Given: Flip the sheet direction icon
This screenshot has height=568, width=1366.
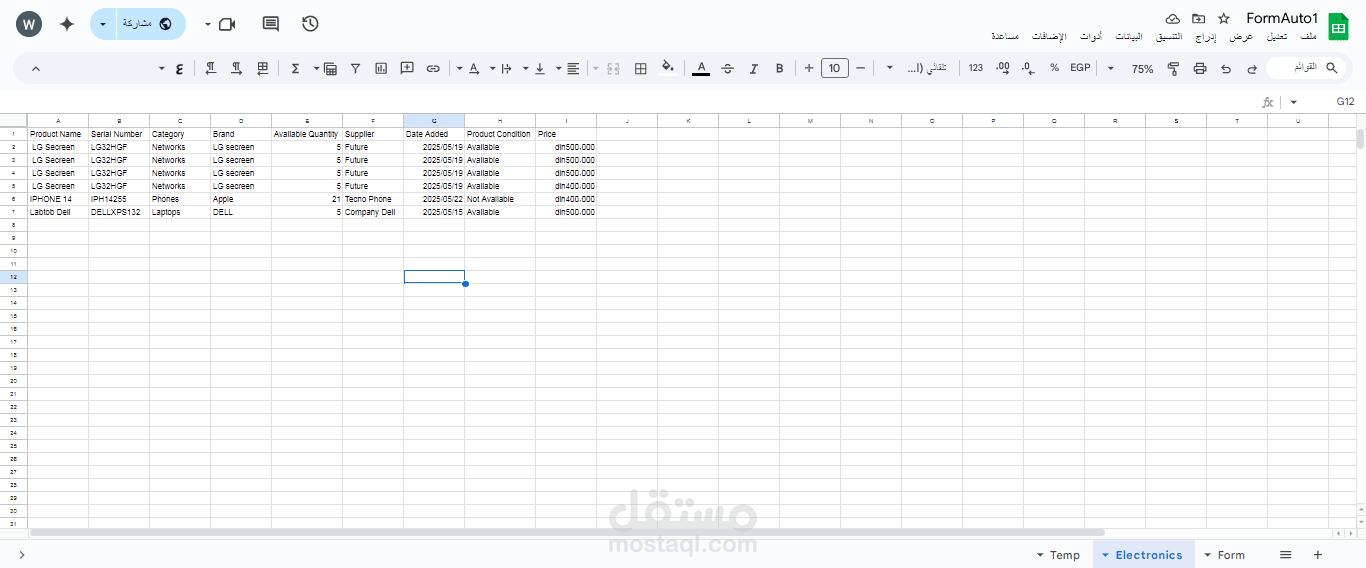Looking at the screenshot, I should 263,68.
